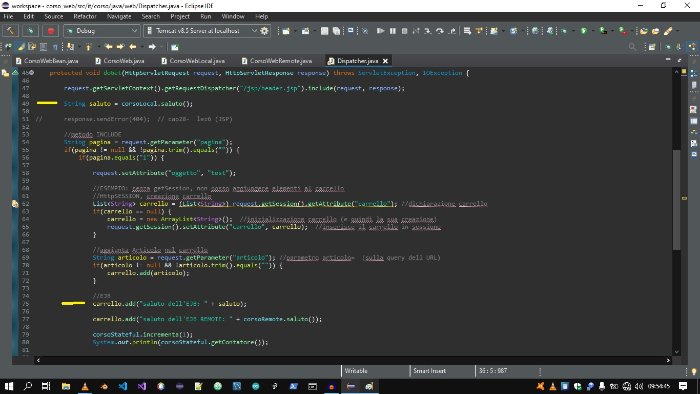Click the editor scroll-down arrow
The height and width of the screenshot is (394, 700).
pyautogui.click(x=676, y=352)
